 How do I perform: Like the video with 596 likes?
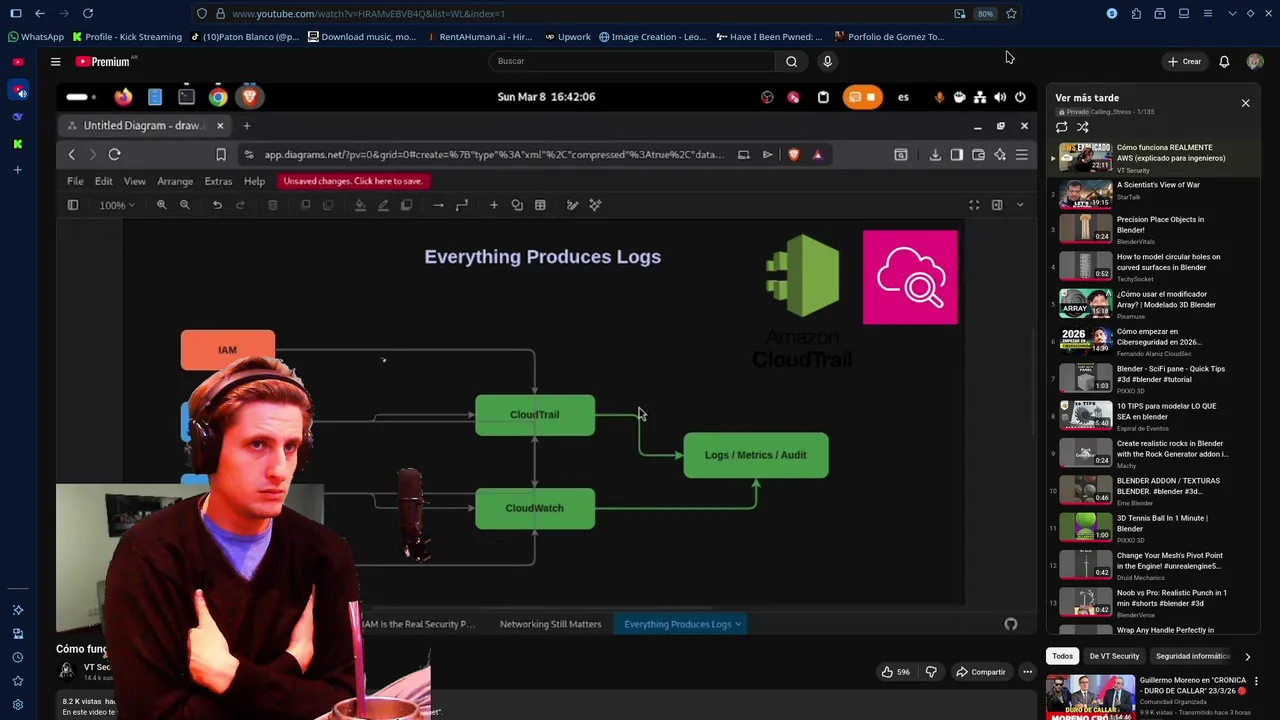pyautogui.click(x=895, y=672)
